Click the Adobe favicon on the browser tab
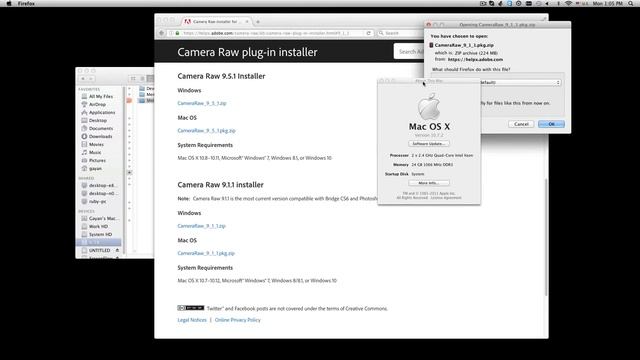Screen dimensions: 640x360 187,21
